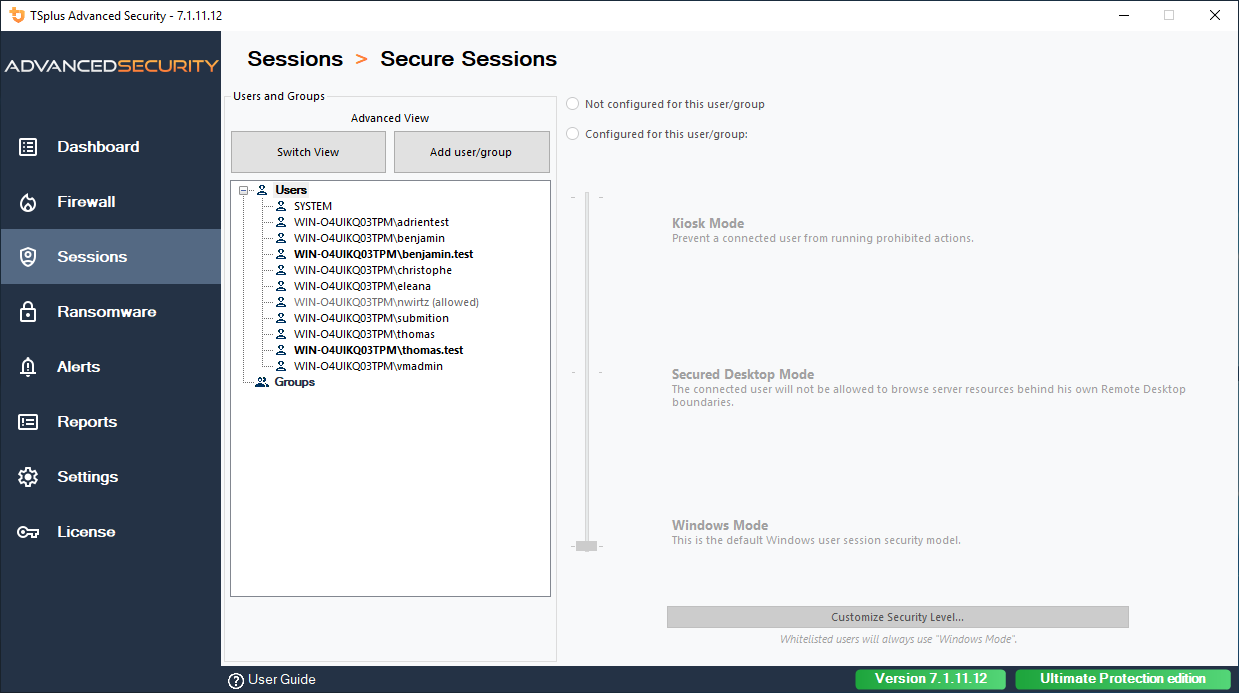Screen dimensions: 1239x693
Task: Open Customize Security Level dialog
Action: (x=897, y=616)
